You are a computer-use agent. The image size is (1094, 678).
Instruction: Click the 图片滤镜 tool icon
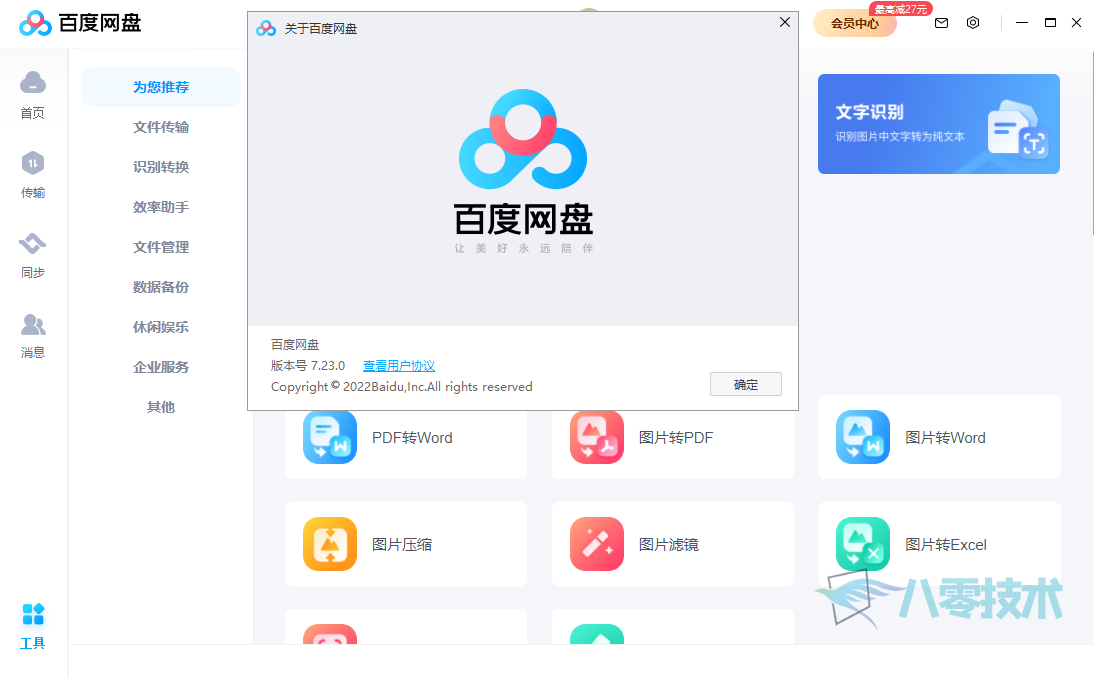tap(597, 544)
